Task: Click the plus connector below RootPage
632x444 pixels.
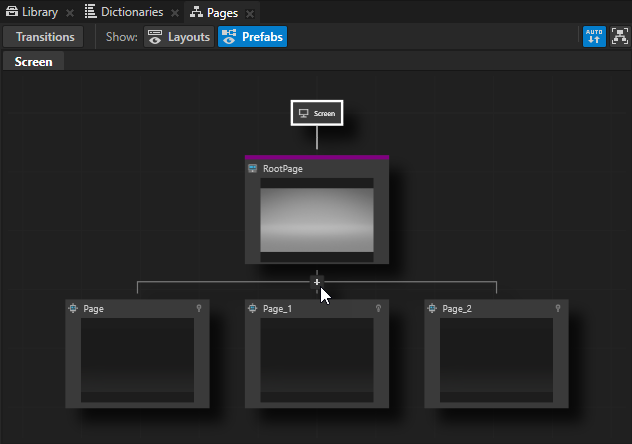Action: 317,282
